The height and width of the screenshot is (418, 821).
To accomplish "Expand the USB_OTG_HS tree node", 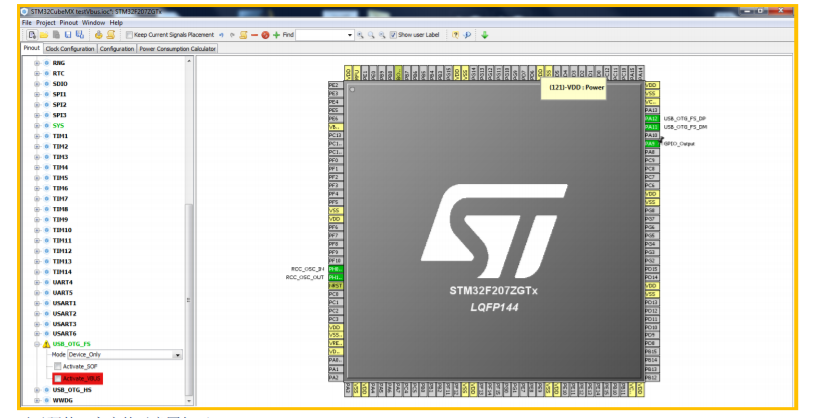I will click(x=37, y=390).
